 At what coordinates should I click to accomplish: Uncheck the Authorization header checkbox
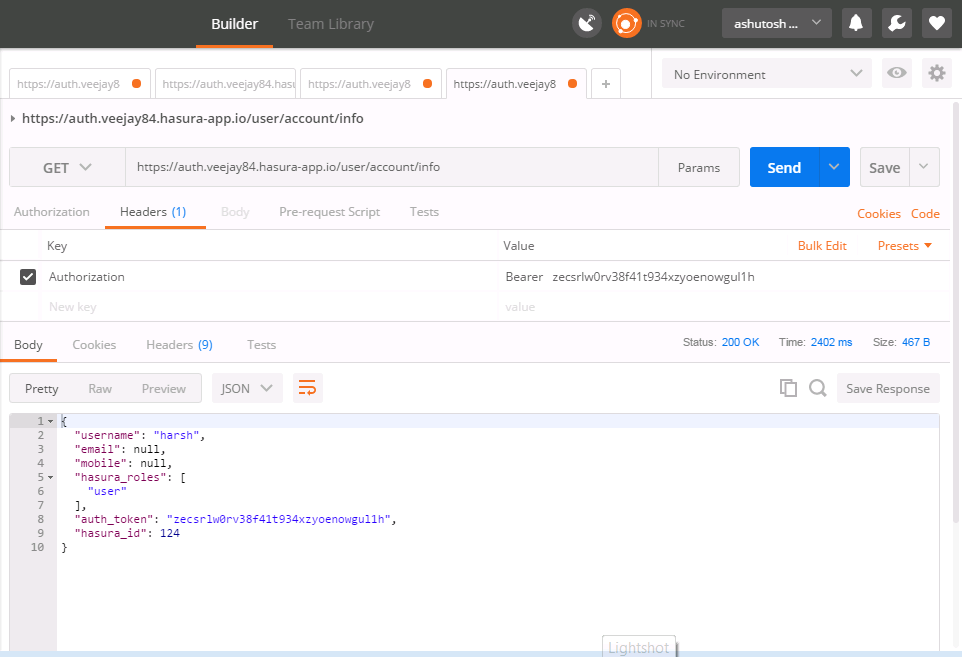click(x=28, y=277)
